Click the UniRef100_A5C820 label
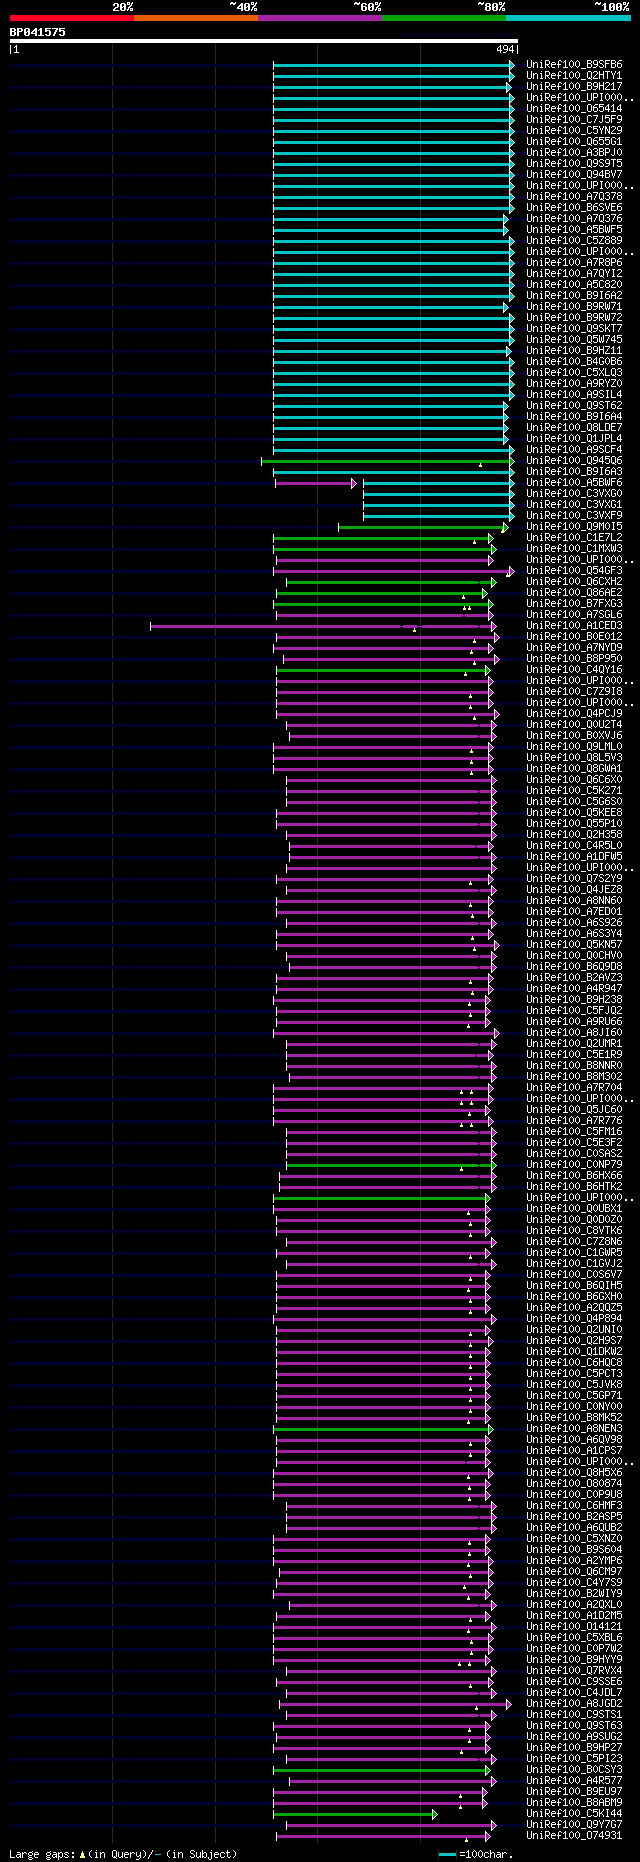 coord(574,285)
